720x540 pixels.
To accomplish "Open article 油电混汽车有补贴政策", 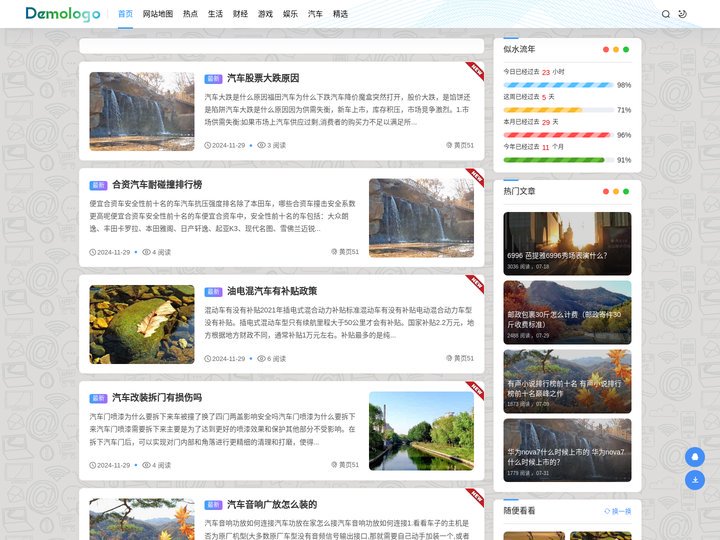I will coord(272,291).
